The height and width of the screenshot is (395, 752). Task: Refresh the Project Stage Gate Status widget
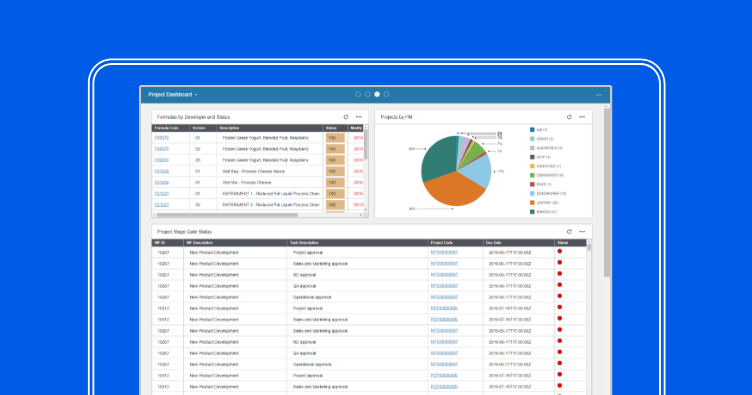tap(569, 232)
